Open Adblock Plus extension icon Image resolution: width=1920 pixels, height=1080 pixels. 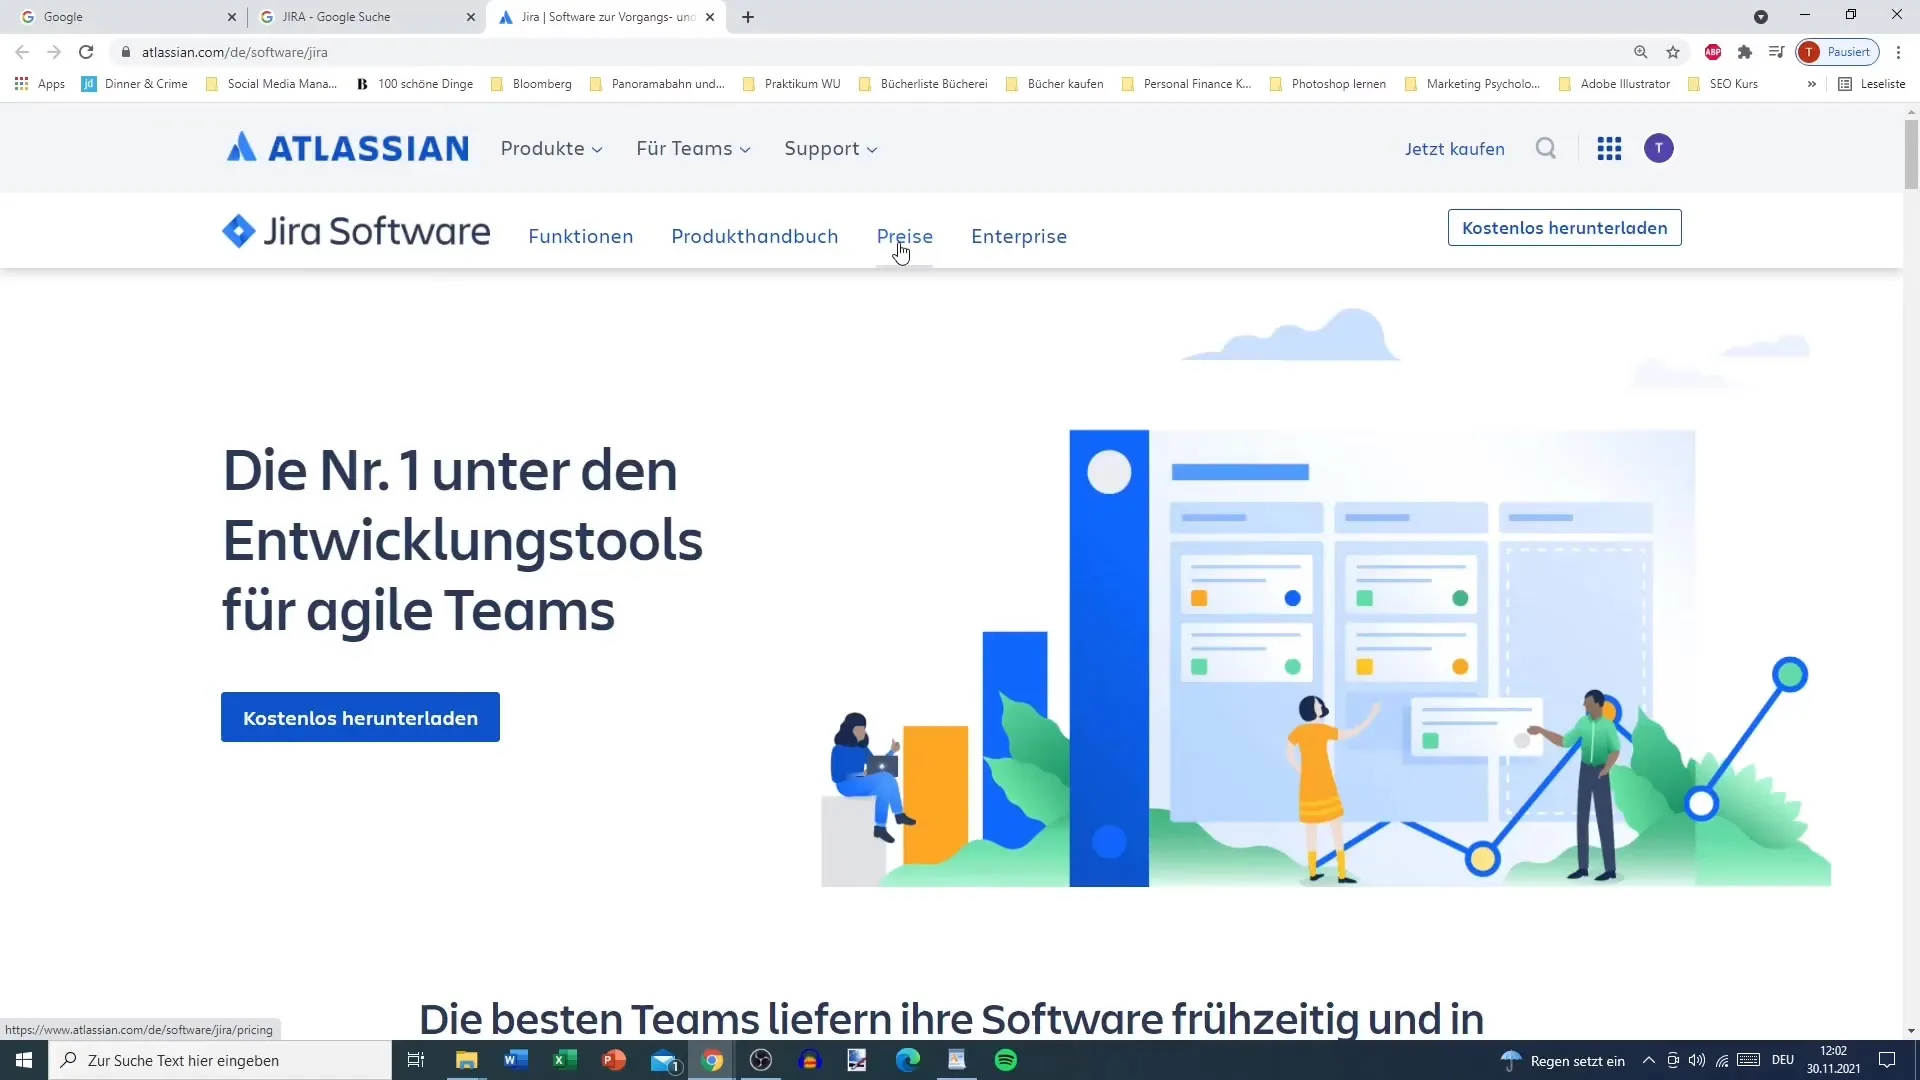coord(1713,52)
